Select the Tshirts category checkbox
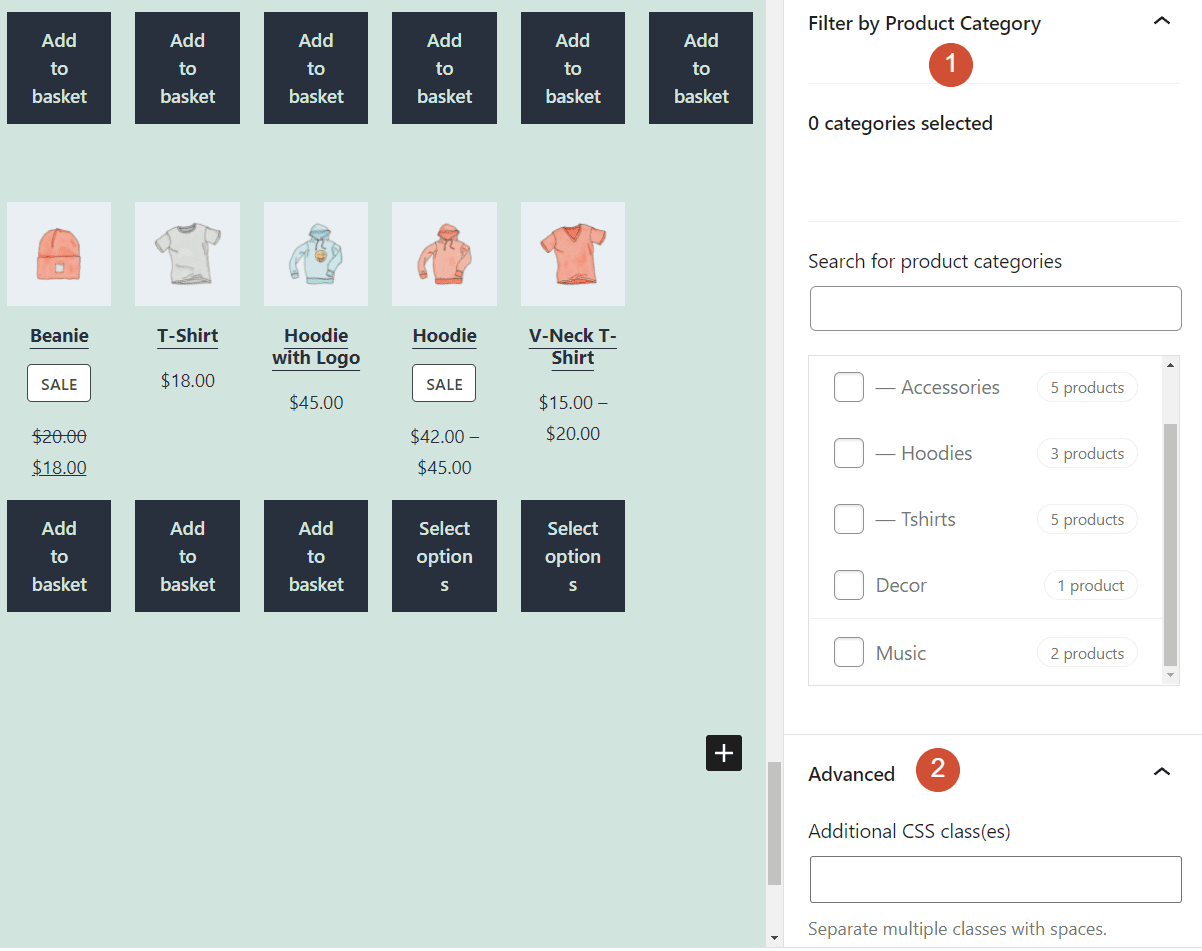This screenshot has width=1202, height=951. tap(848, 519)
